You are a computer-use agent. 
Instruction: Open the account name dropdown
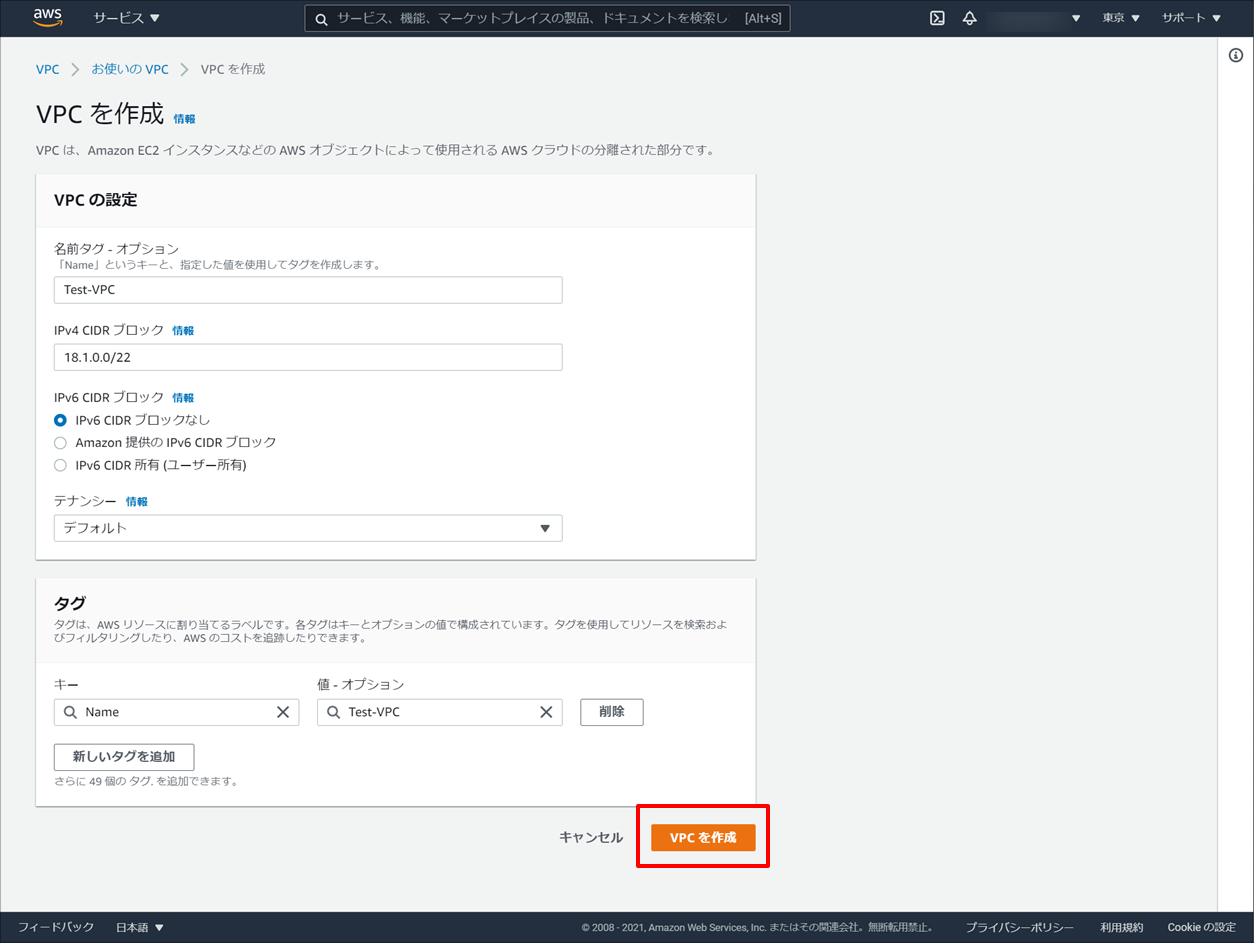point(1036,18)
